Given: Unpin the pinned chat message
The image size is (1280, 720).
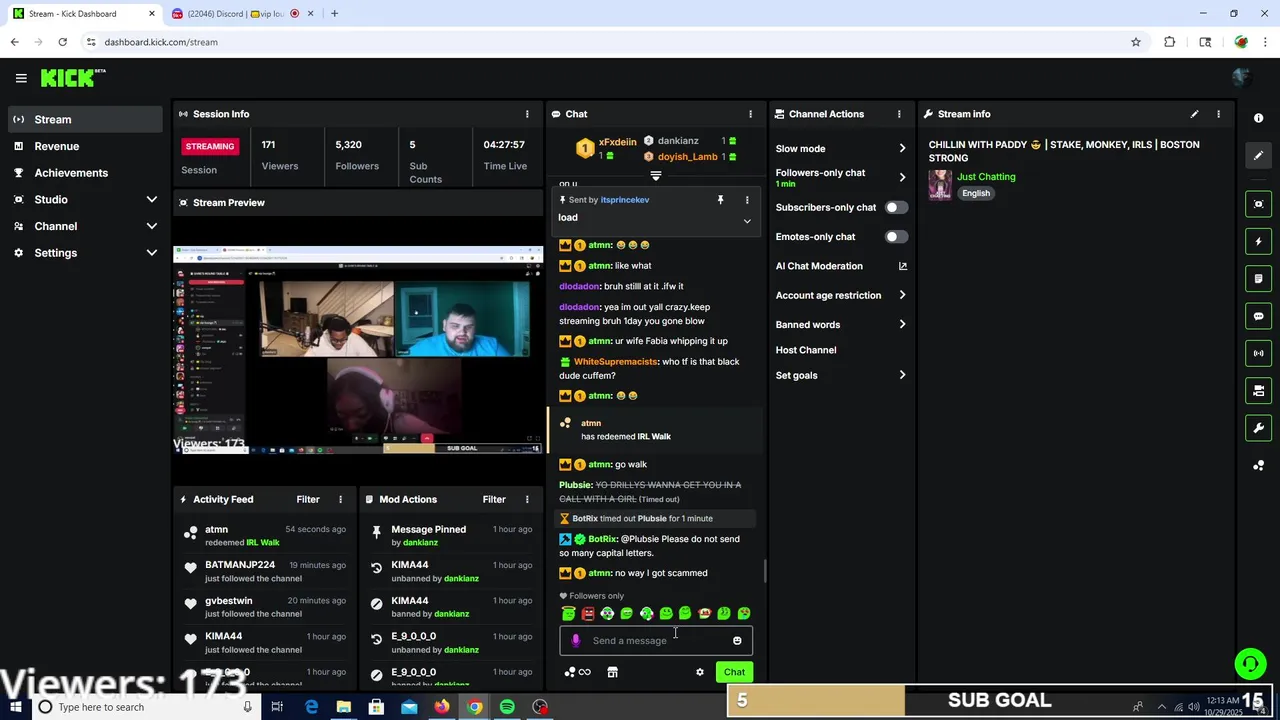Looking at the screenshot, I should point(720,200).
